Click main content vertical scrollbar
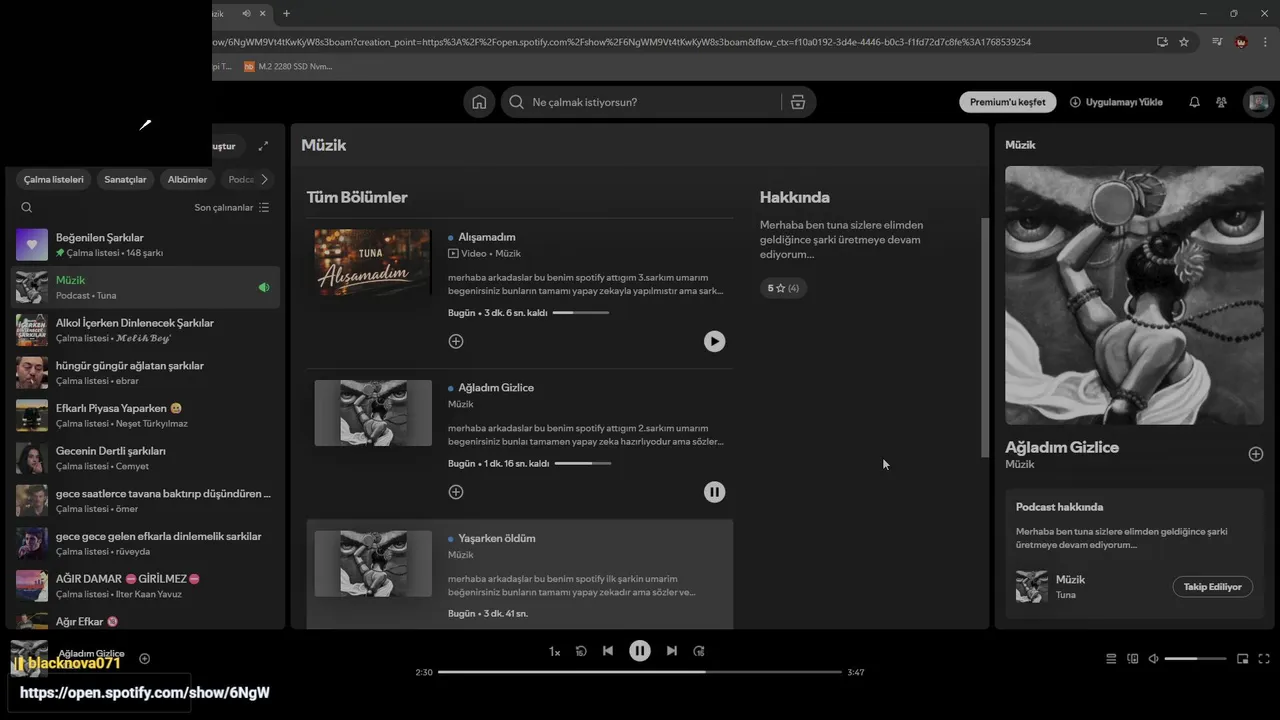1280x720 pixels. tap(985, 338)
